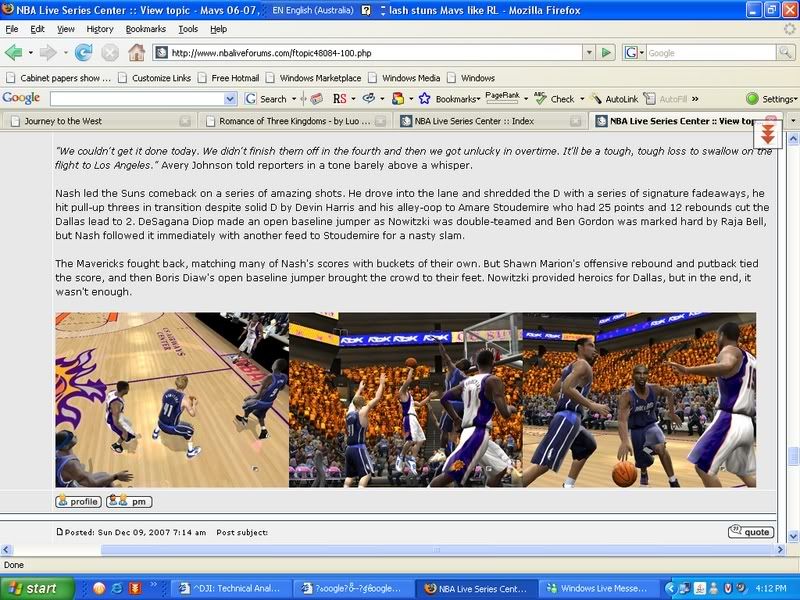The height and width of the screenshot is (600, 800).
Task: Click the profile button under the post
Action: coord(78,502)
